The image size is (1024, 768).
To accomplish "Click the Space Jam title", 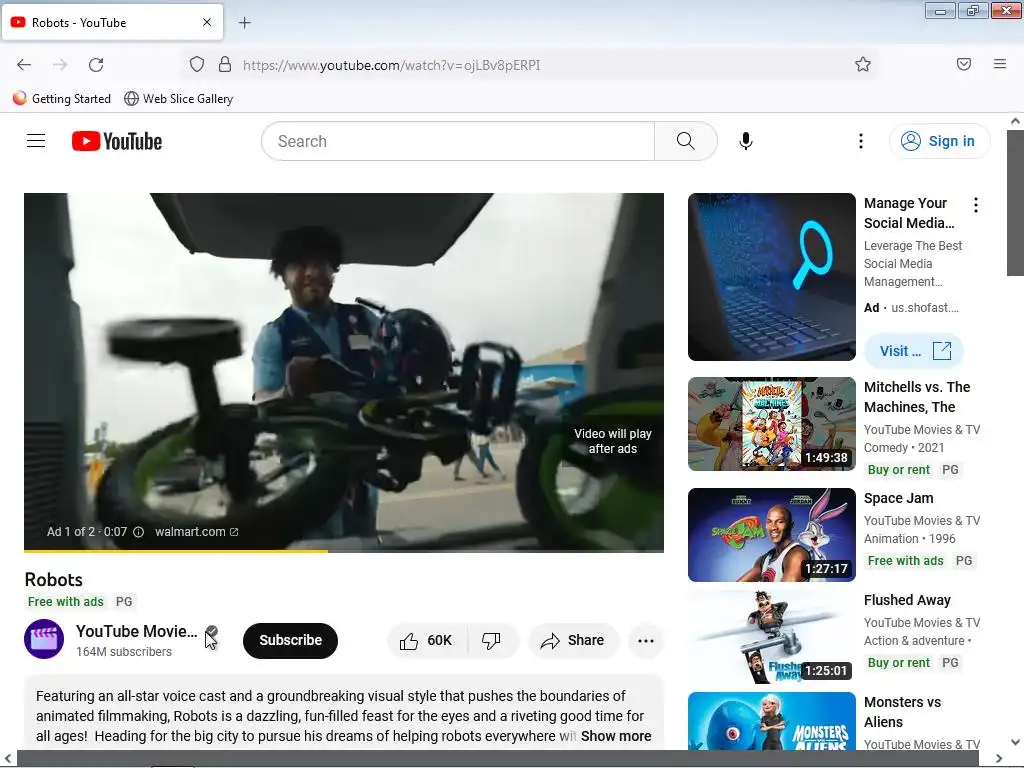I will point(899,498).
